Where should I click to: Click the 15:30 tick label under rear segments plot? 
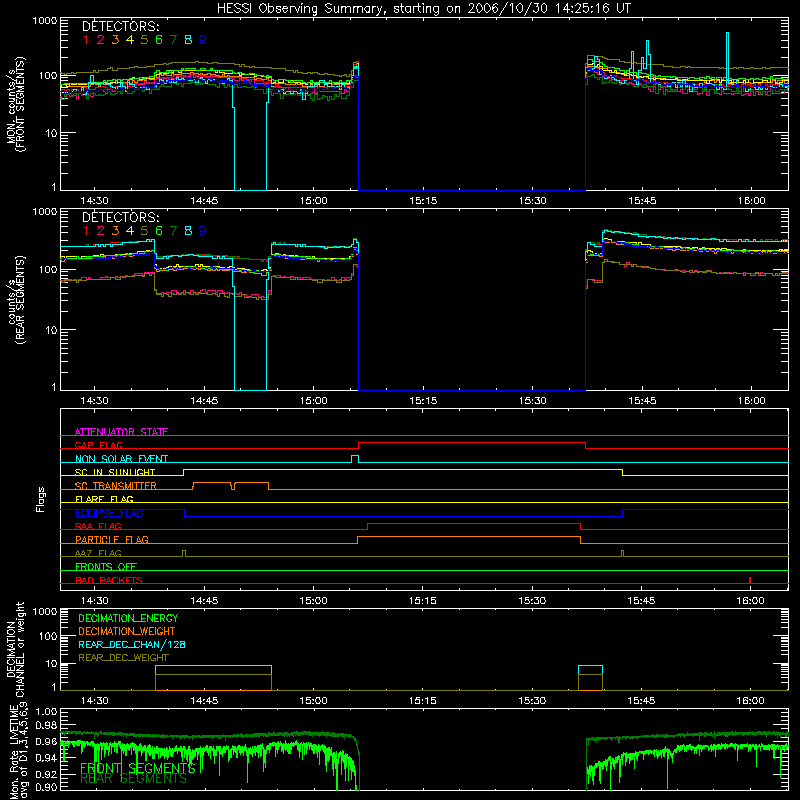tap(532, 401)
